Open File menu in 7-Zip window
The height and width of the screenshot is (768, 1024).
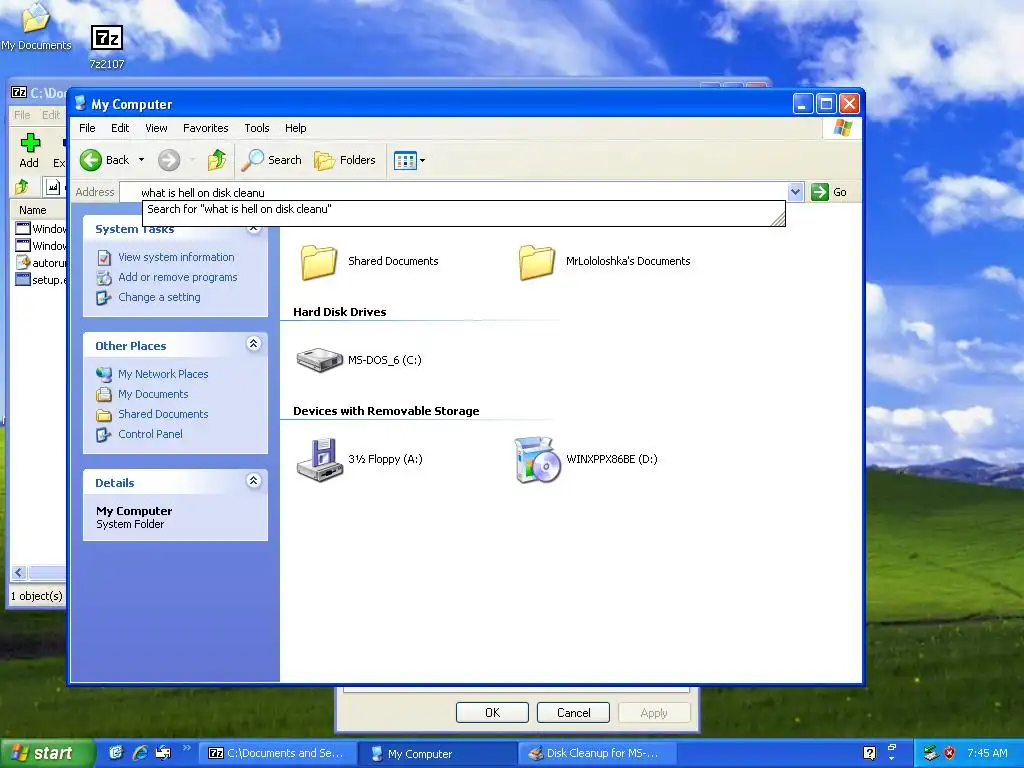22,115
